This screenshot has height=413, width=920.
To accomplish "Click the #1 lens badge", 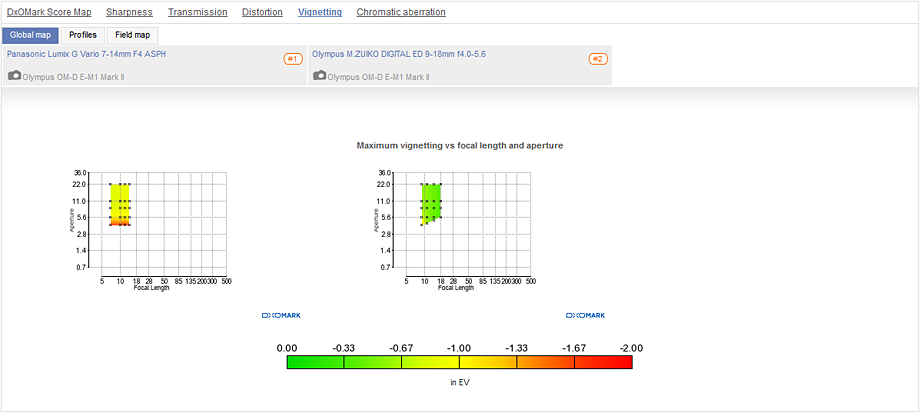I will click(x=293, y=59).
